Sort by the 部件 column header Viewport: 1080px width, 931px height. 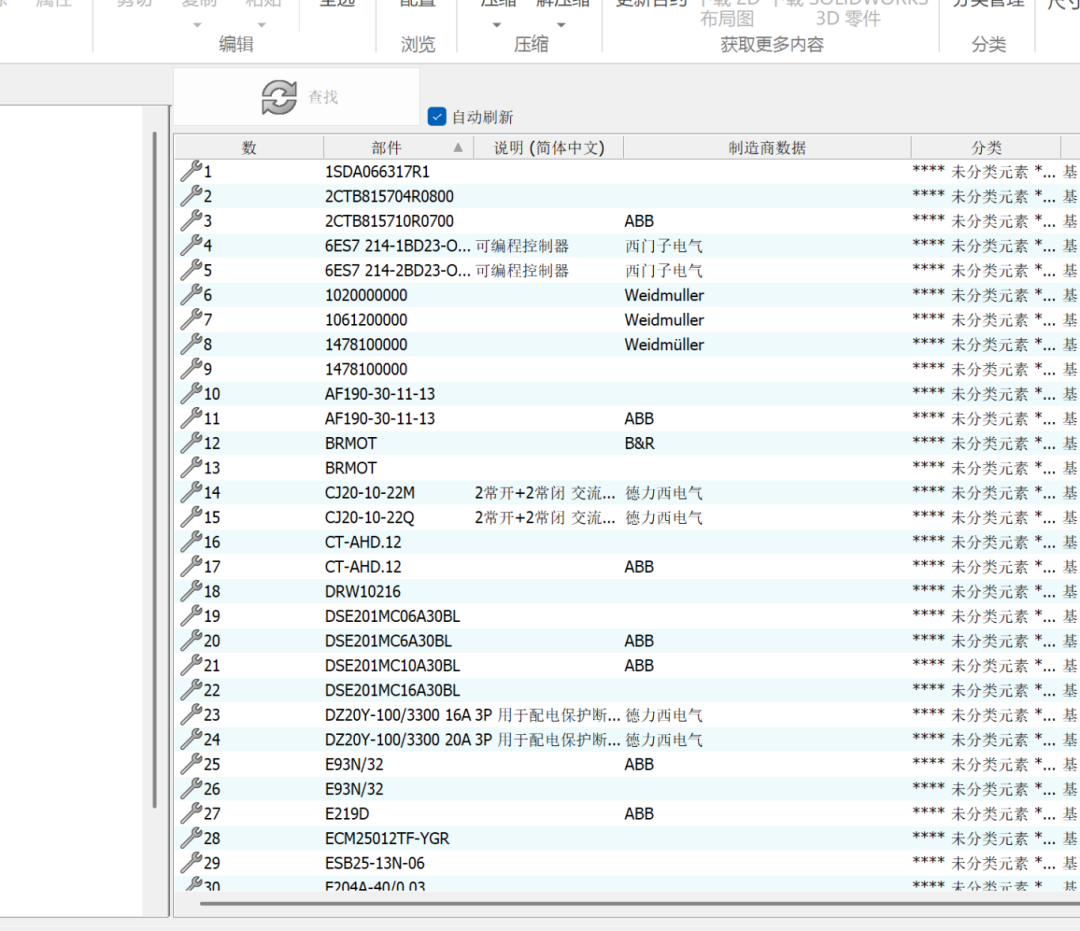click(x=387, y=147)
